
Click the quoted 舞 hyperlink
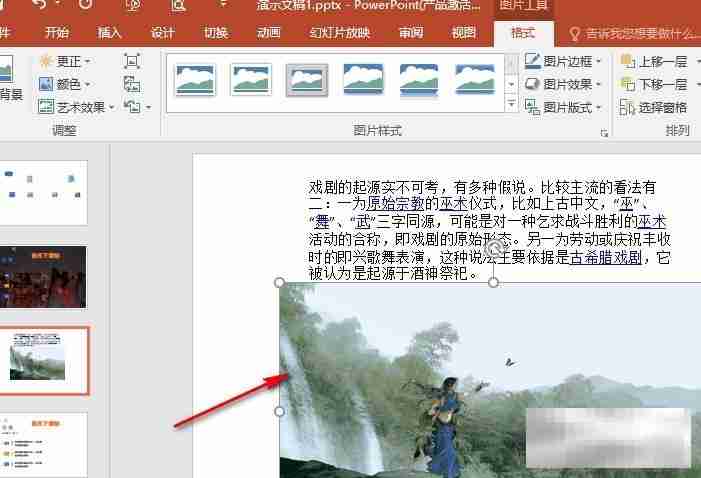coord(322,221)
